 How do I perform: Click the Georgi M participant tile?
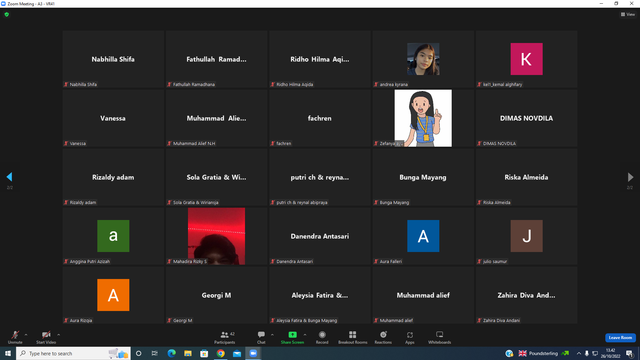coord(216,295)
